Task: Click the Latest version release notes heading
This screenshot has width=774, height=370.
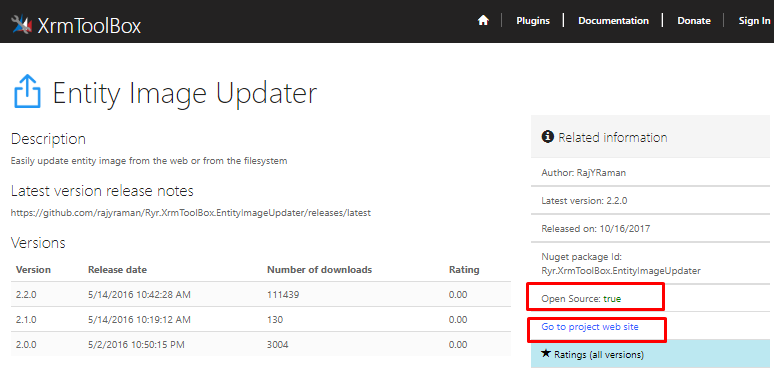Action: coord(102,191)
